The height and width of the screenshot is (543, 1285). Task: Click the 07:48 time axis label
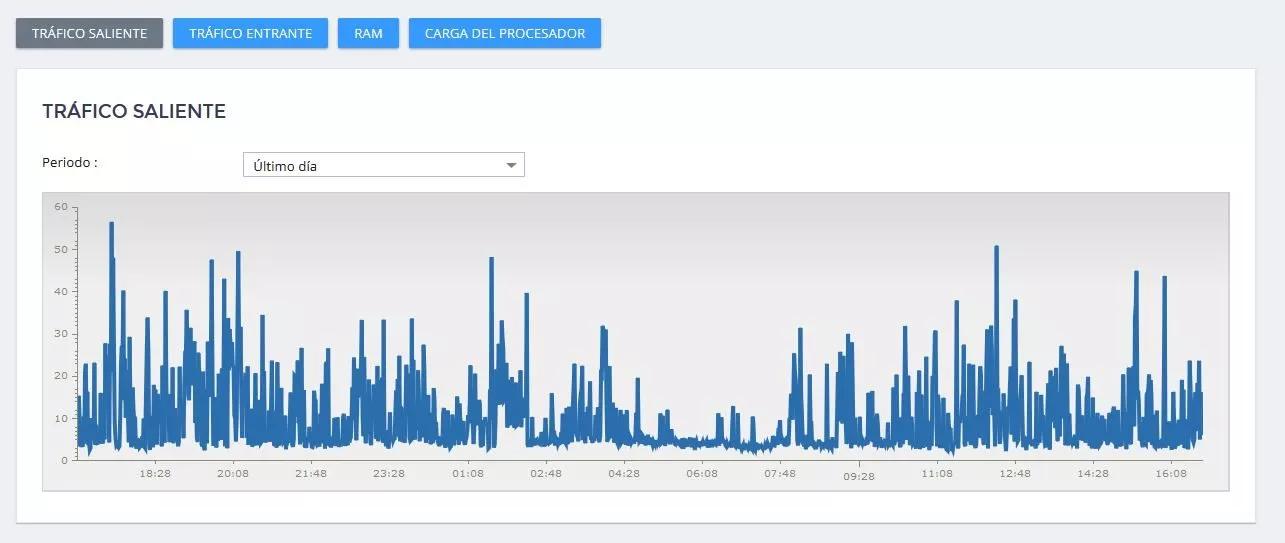[780, 474]
